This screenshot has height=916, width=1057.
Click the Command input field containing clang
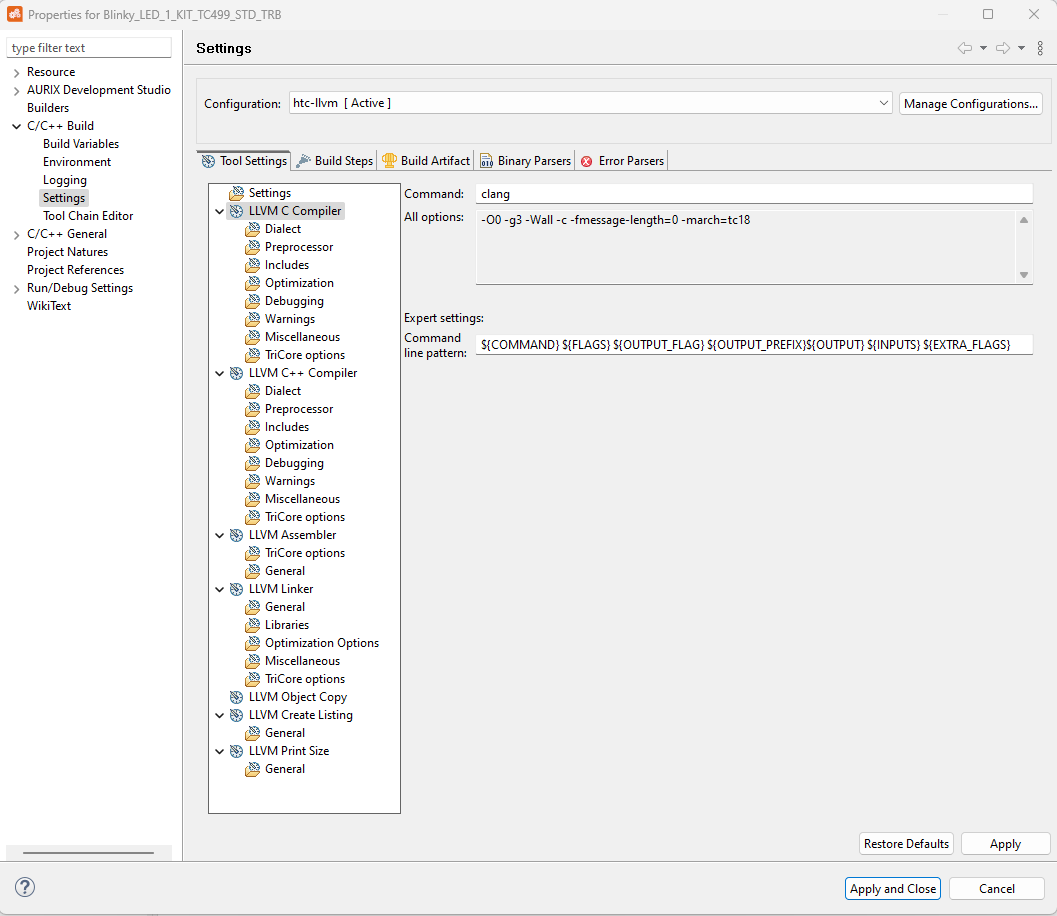[x=754, y=194]
